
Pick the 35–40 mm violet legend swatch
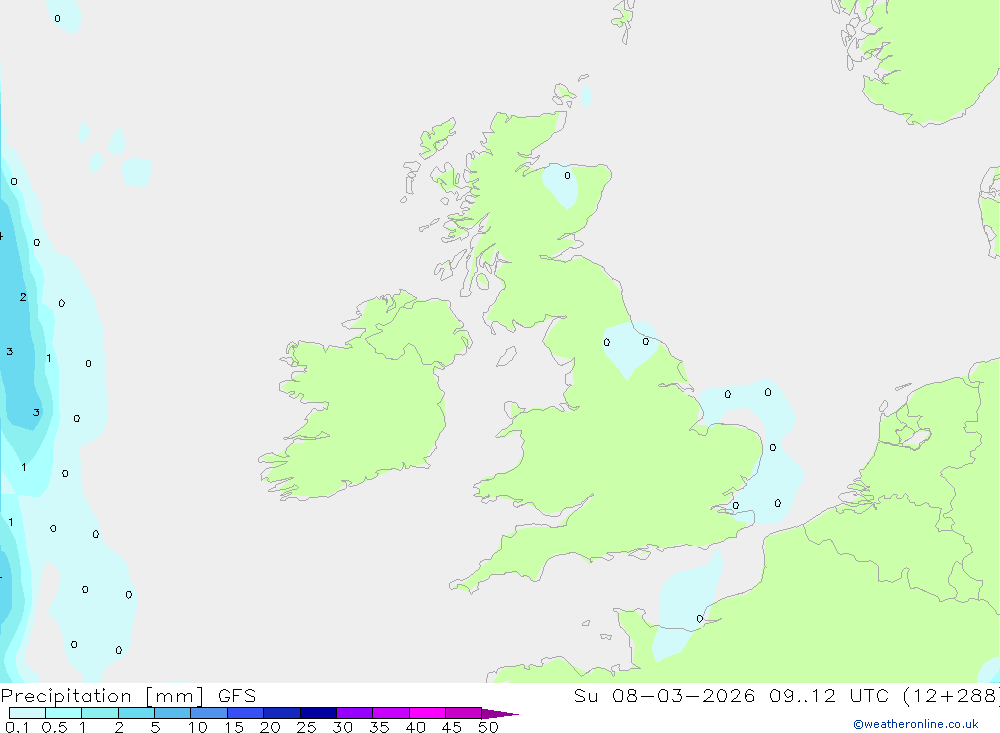pyautogui.click(x=390, y=713)
